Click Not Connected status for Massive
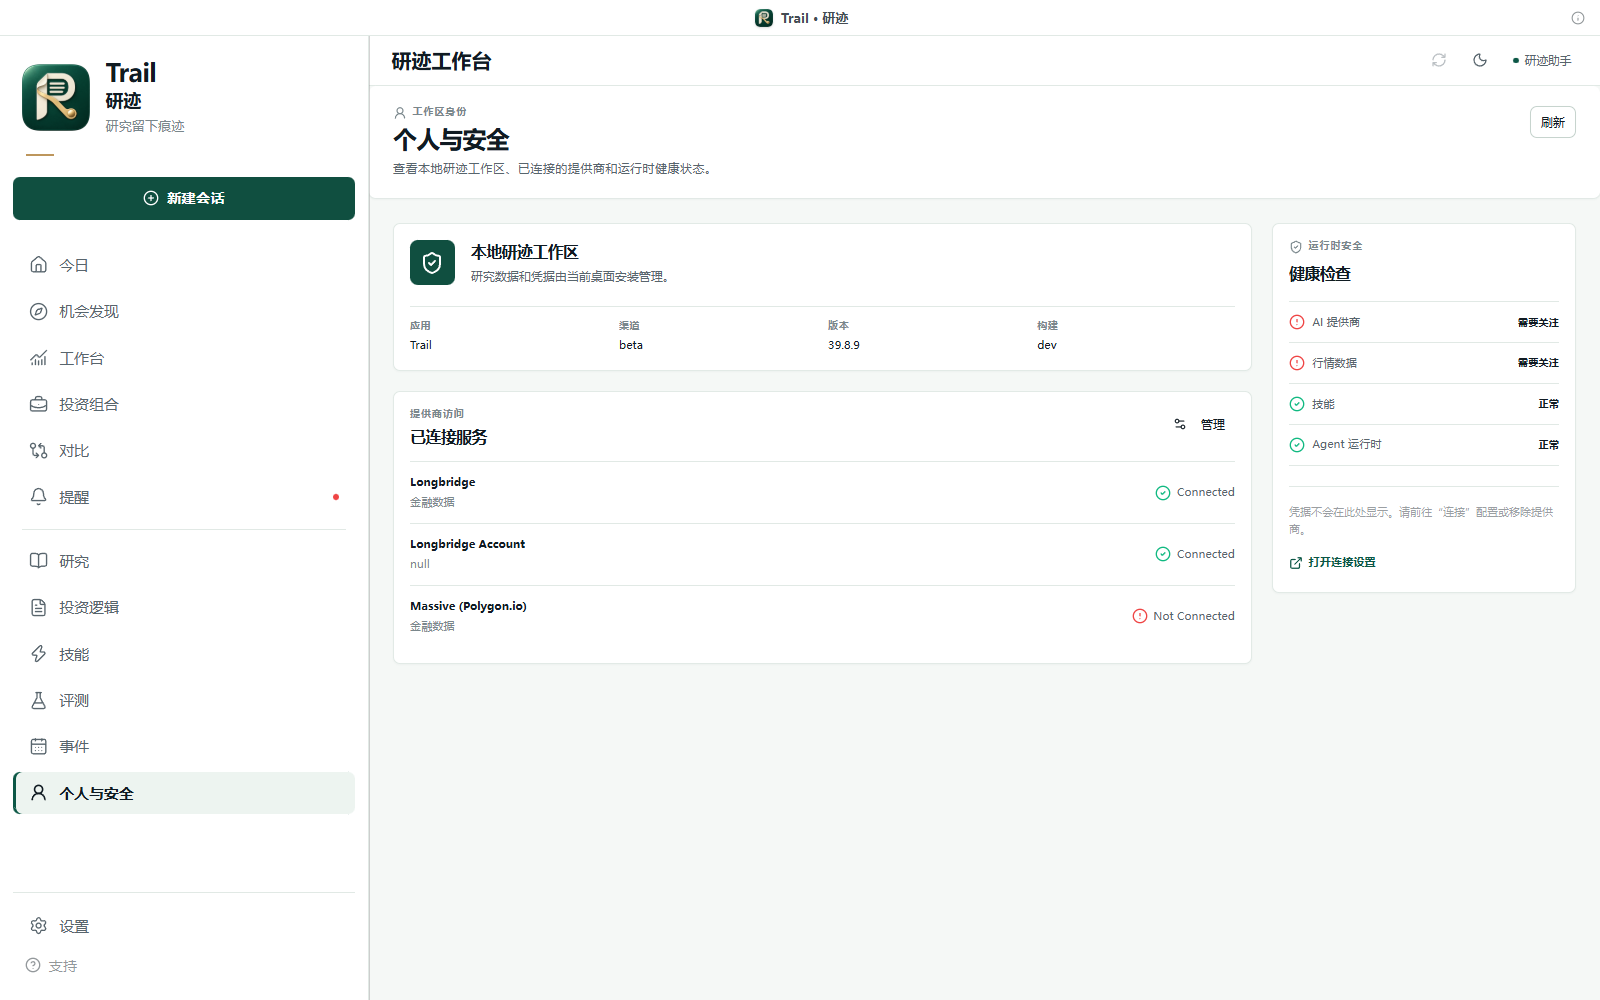This screenshot has width=1600, height=1000. [1183, 616]
